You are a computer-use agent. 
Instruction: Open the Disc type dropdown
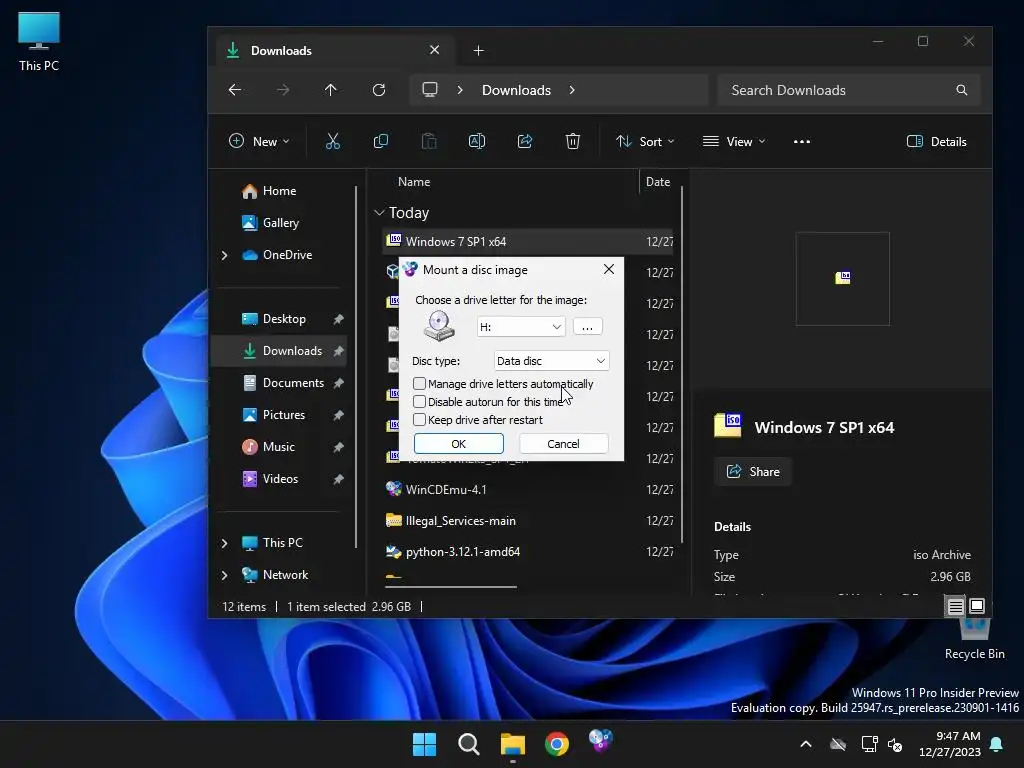(551, 360)
